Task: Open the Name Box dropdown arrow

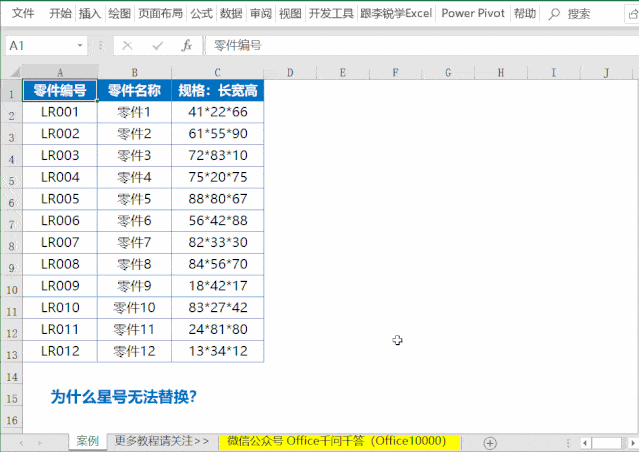Action: click(81, 46)
